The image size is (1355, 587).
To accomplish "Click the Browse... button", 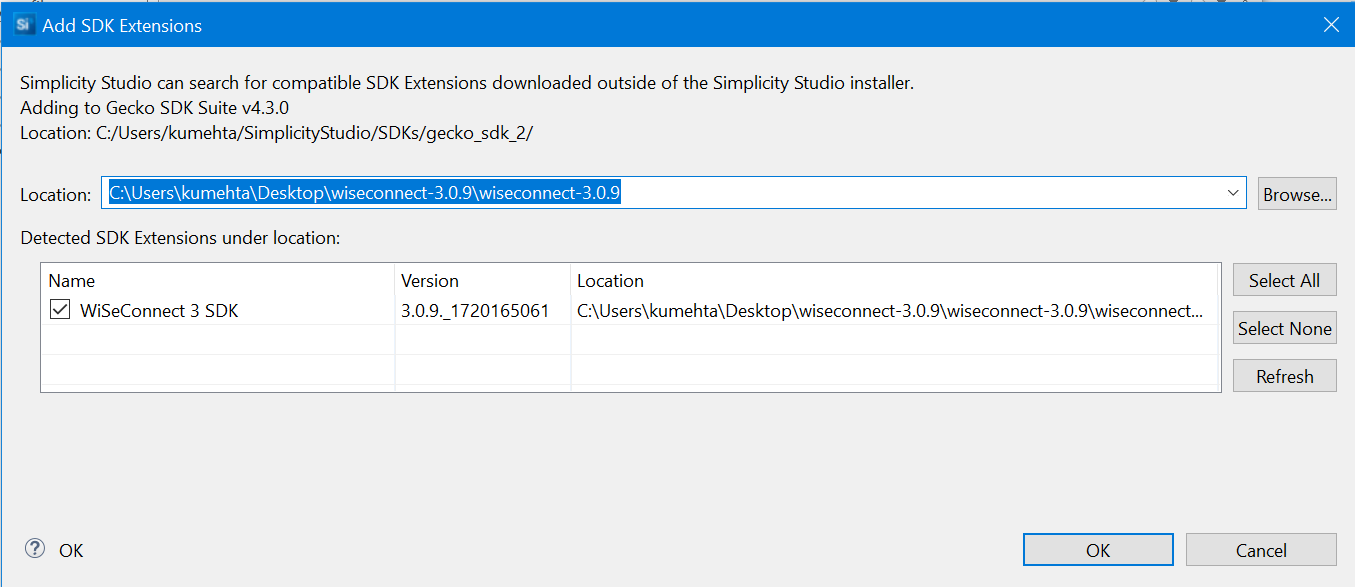I will pos(1297,195).
